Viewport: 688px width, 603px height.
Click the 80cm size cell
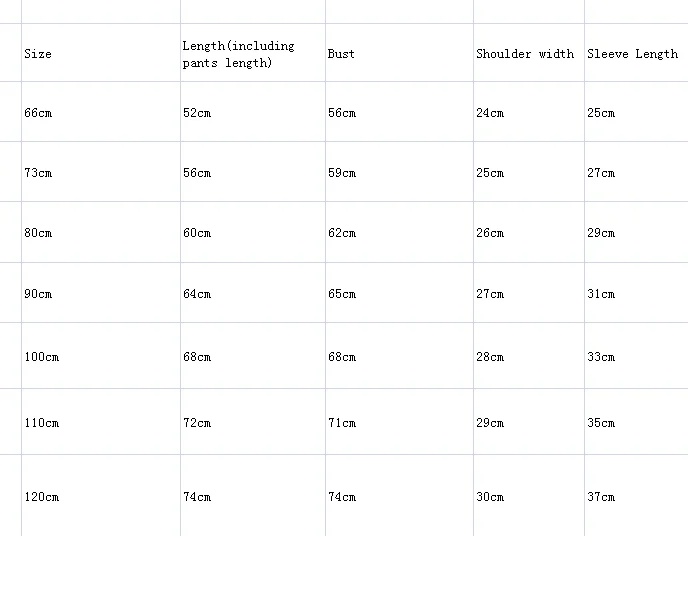(100, 232)
